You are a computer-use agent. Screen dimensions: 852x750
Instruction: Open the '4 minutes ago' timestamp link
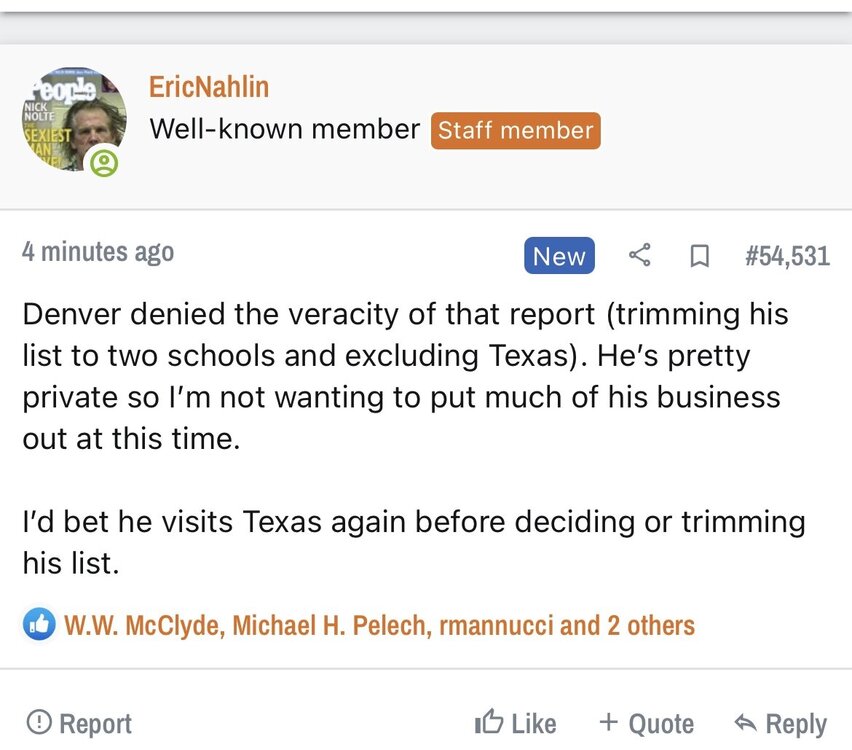98,252
